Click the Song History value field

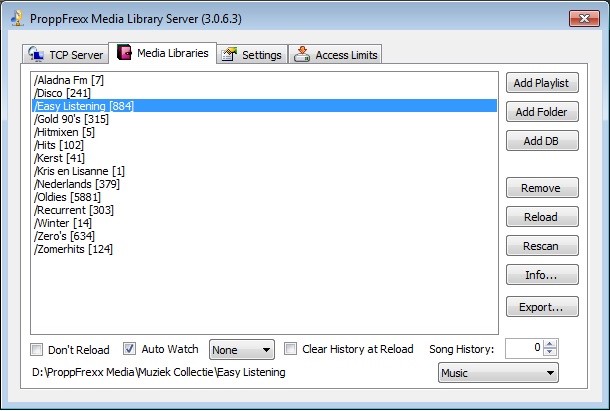pyautogui.click(x=525, y=348)
